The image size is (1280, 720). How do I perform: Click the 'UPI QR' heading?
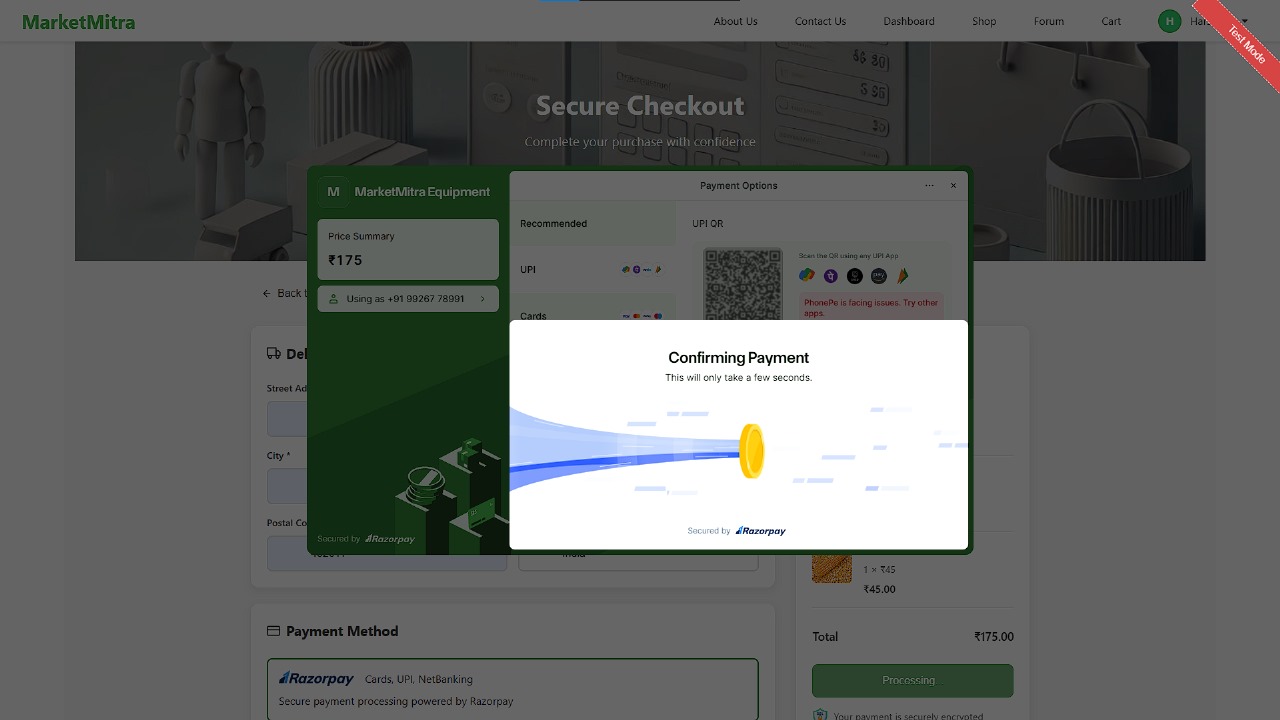708,224
